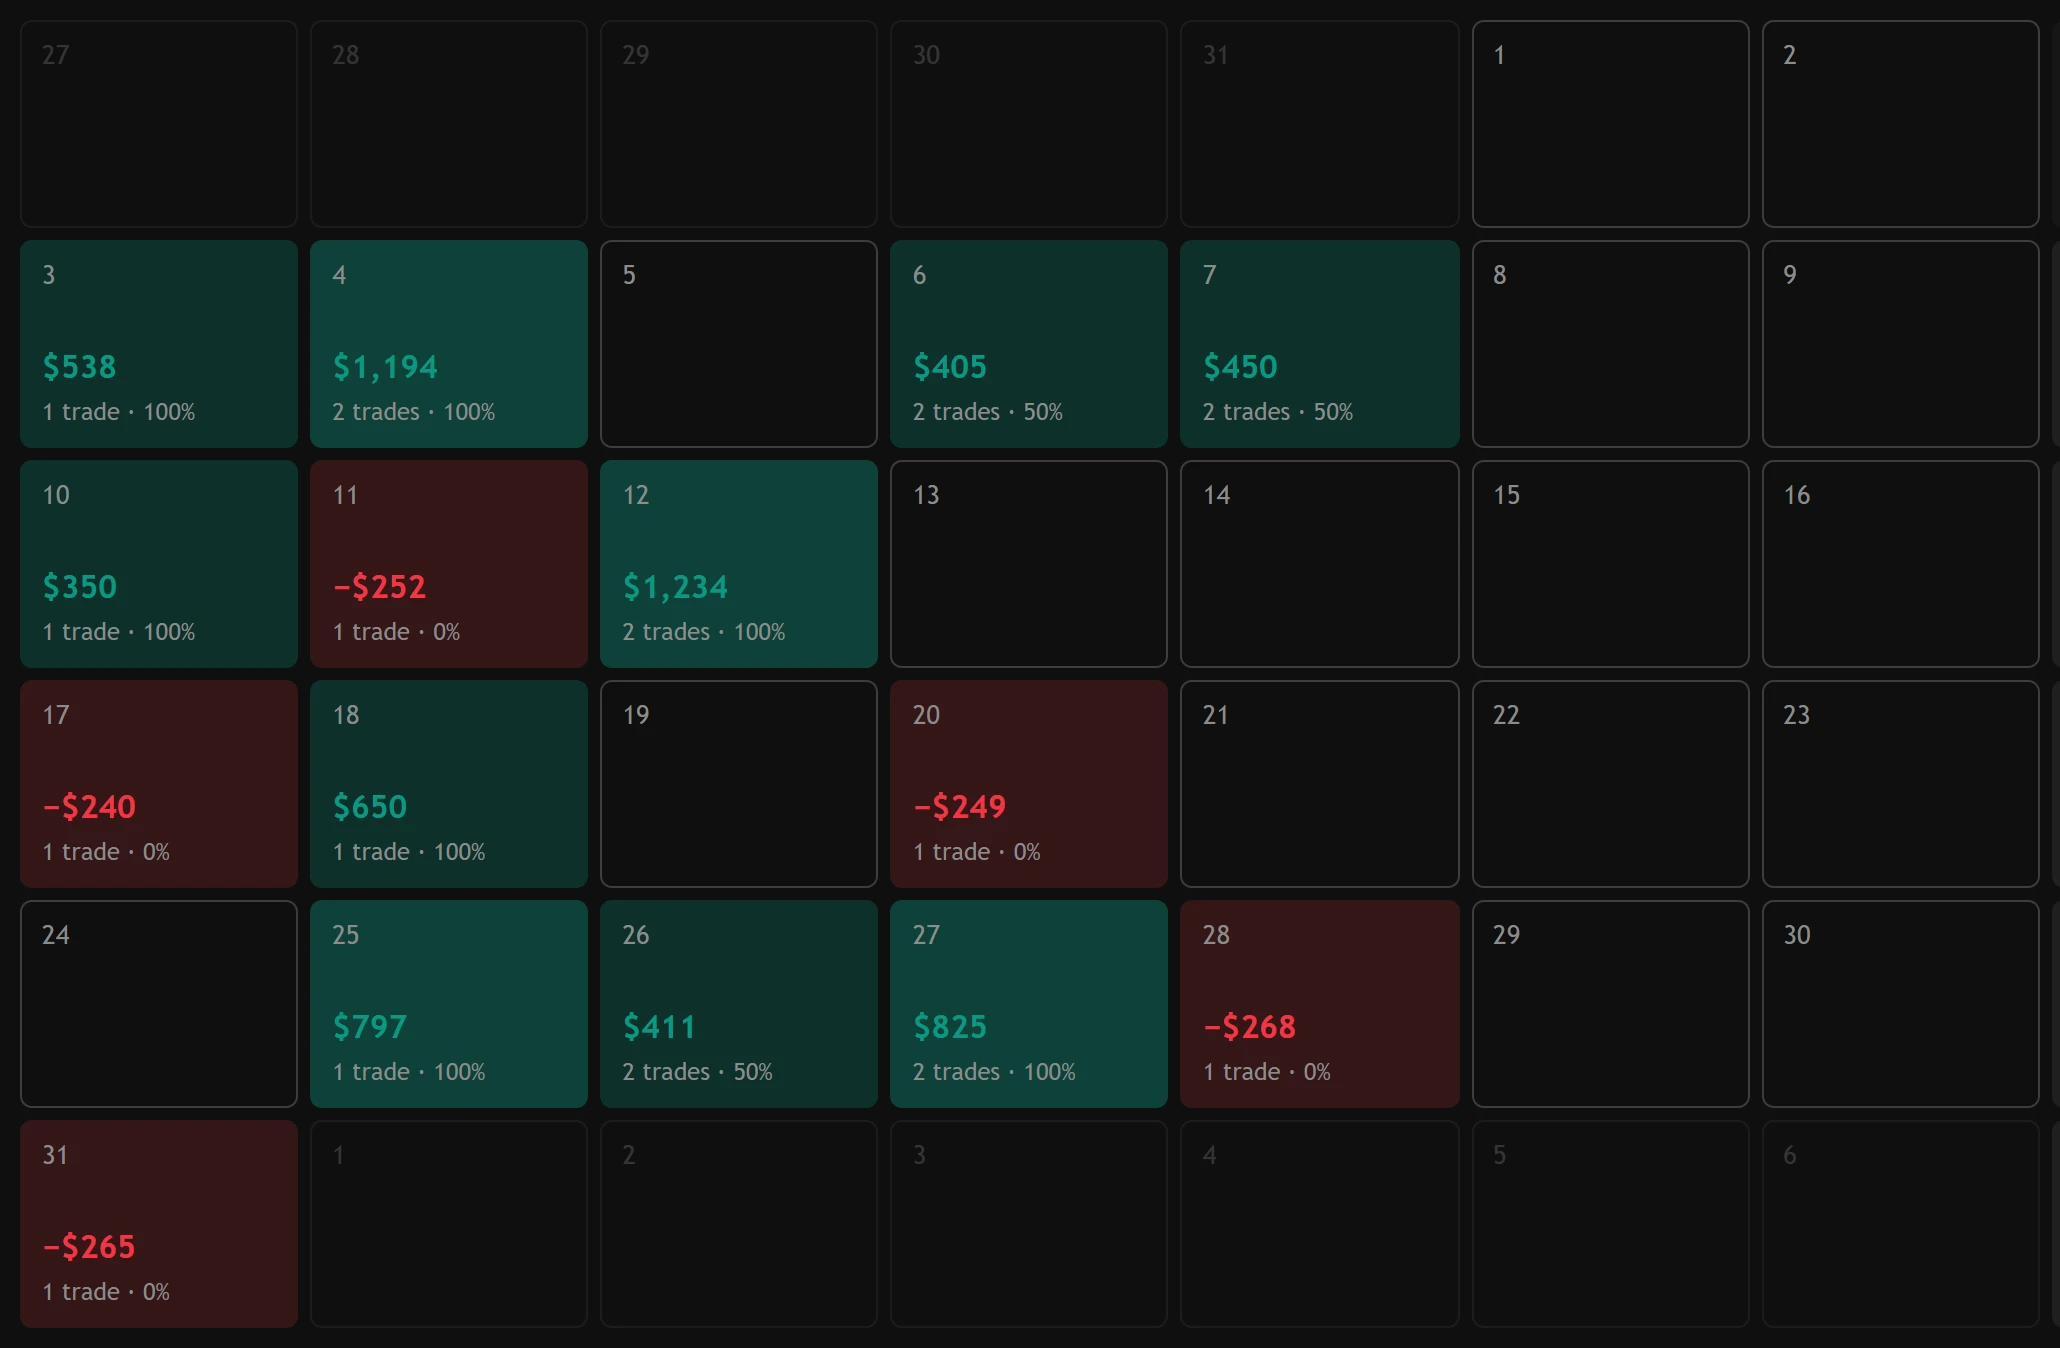
Task: Select the empty day 8 cell
Action: click(x=1610, y=344)
